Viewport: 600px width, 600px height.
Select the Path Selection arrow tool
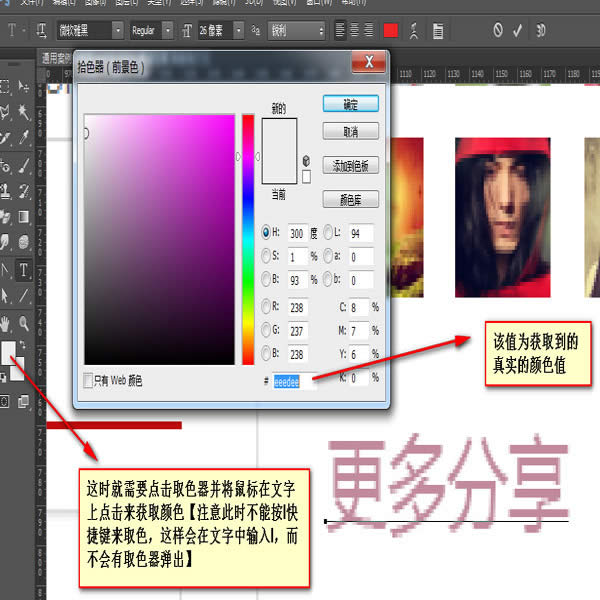5,296
